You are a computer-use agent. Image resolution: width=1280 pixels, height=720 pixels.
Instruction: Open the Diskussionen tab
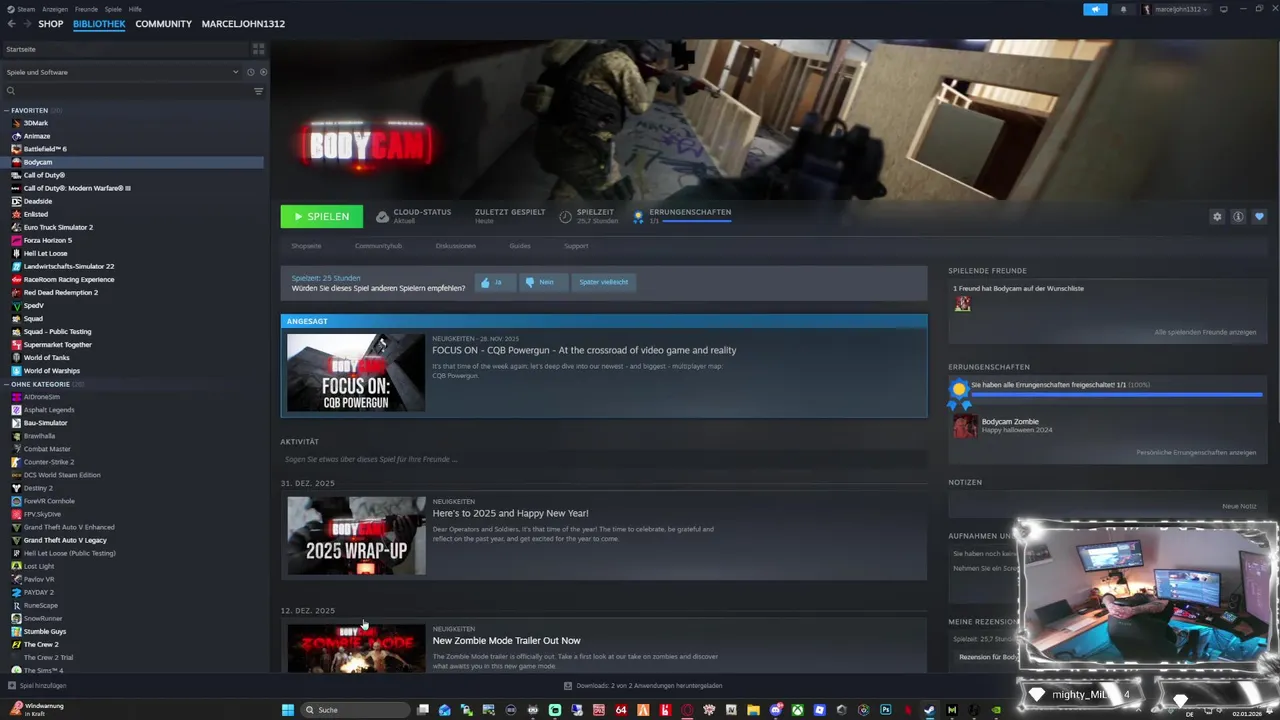(x=455, y=246)
